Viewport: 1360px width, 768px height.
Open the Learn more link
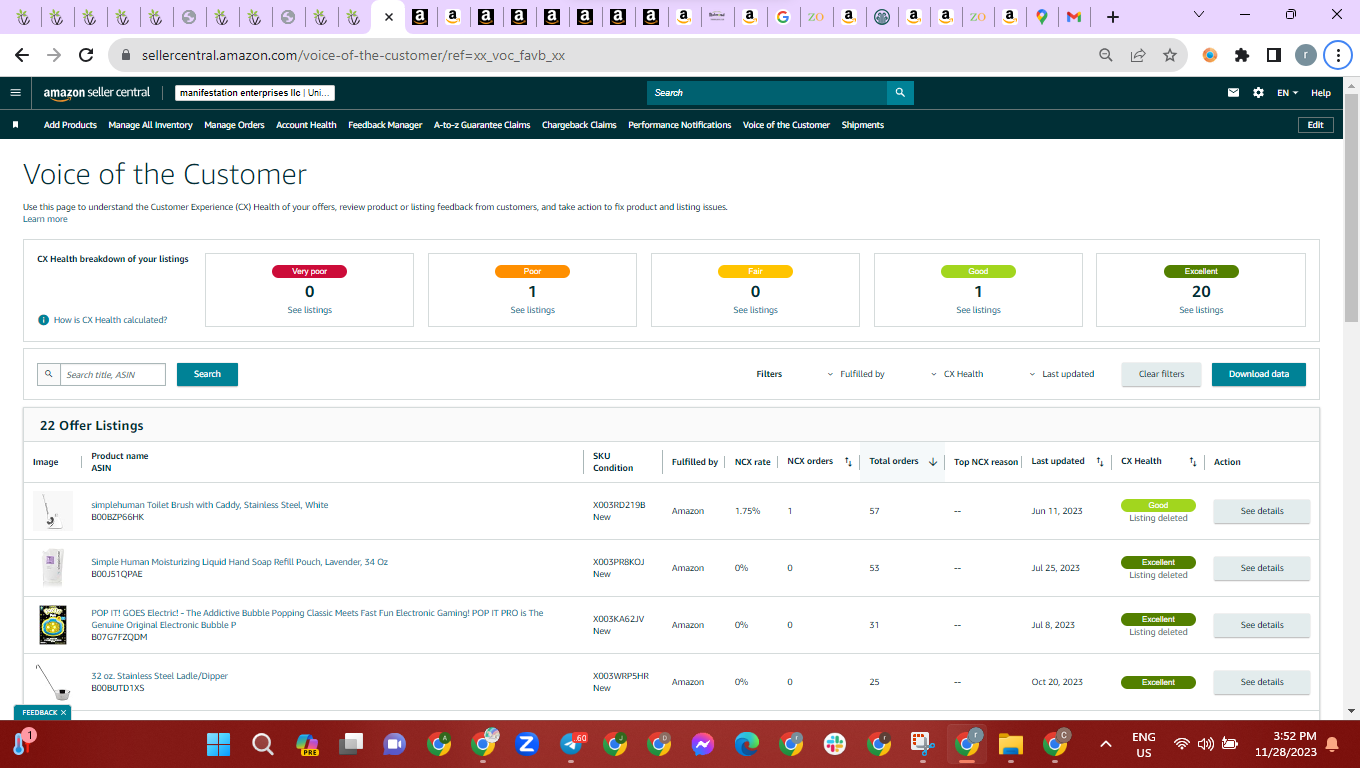45,219
